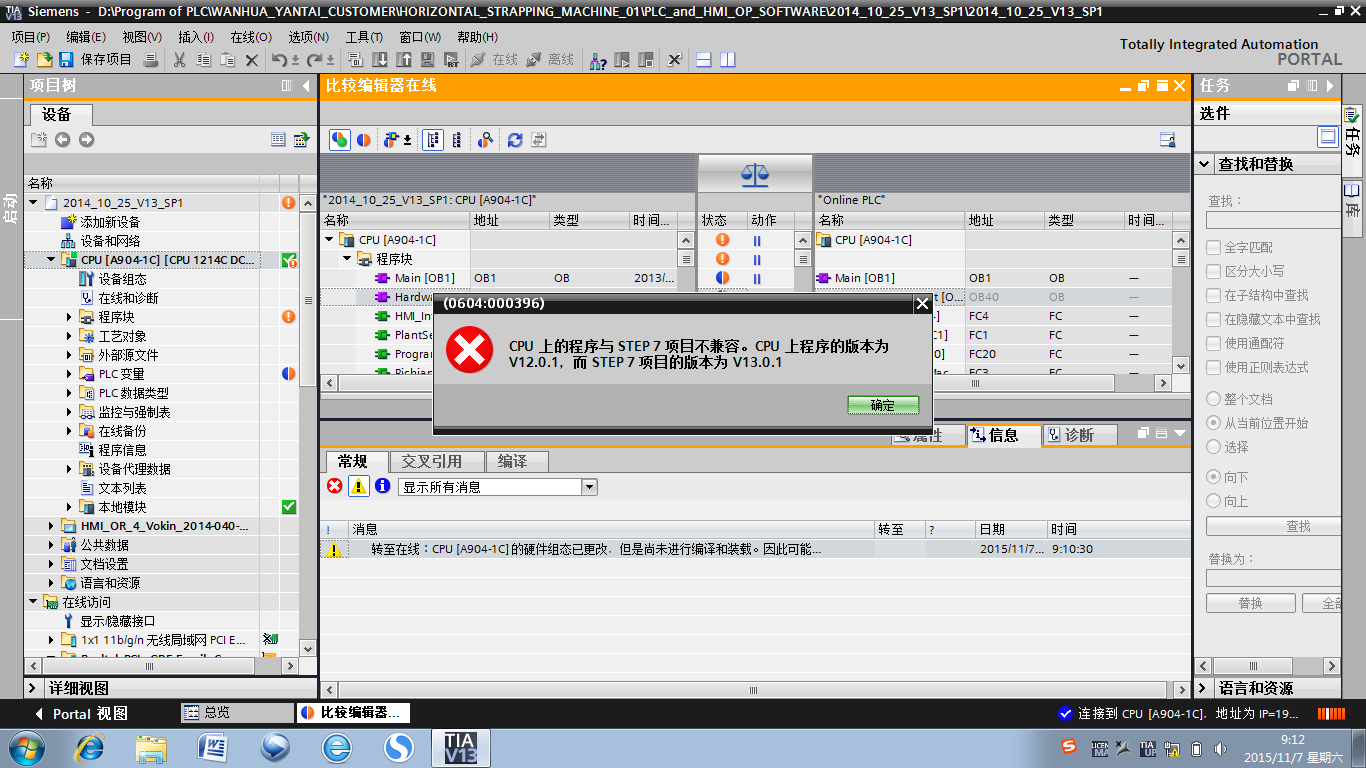Click the delete X icon in the toolbar
Screen dimensions: 1366x768
click(x=252, y=60)
